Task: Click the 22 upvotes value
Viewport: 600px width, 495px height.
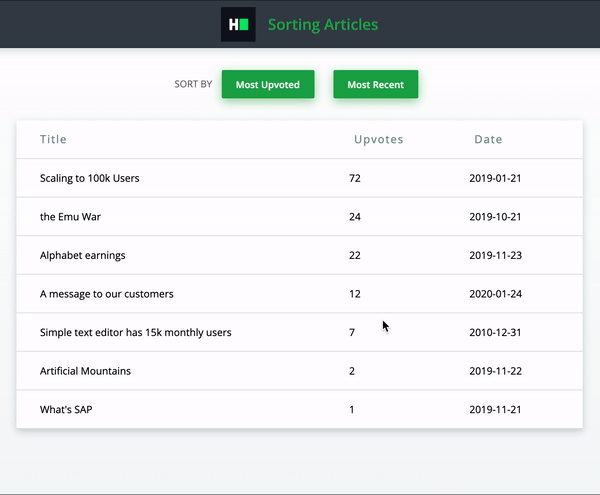Action: click(355, 256)
